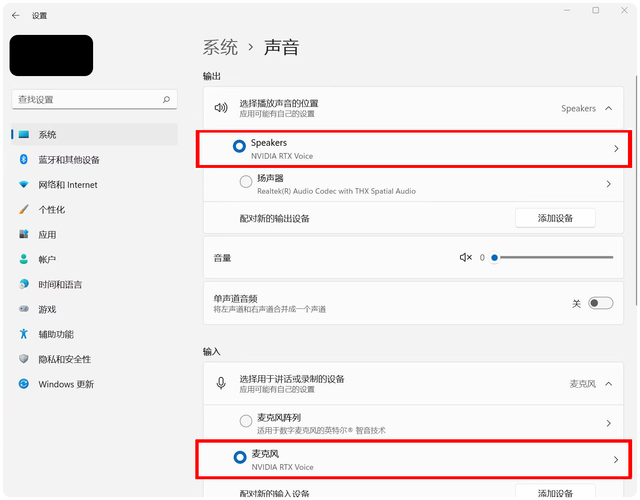Collapse the output device list chevron
Image resolution: width=640 pixels, height=500 pixels.
pyautogui.click(x=609, y=108)
